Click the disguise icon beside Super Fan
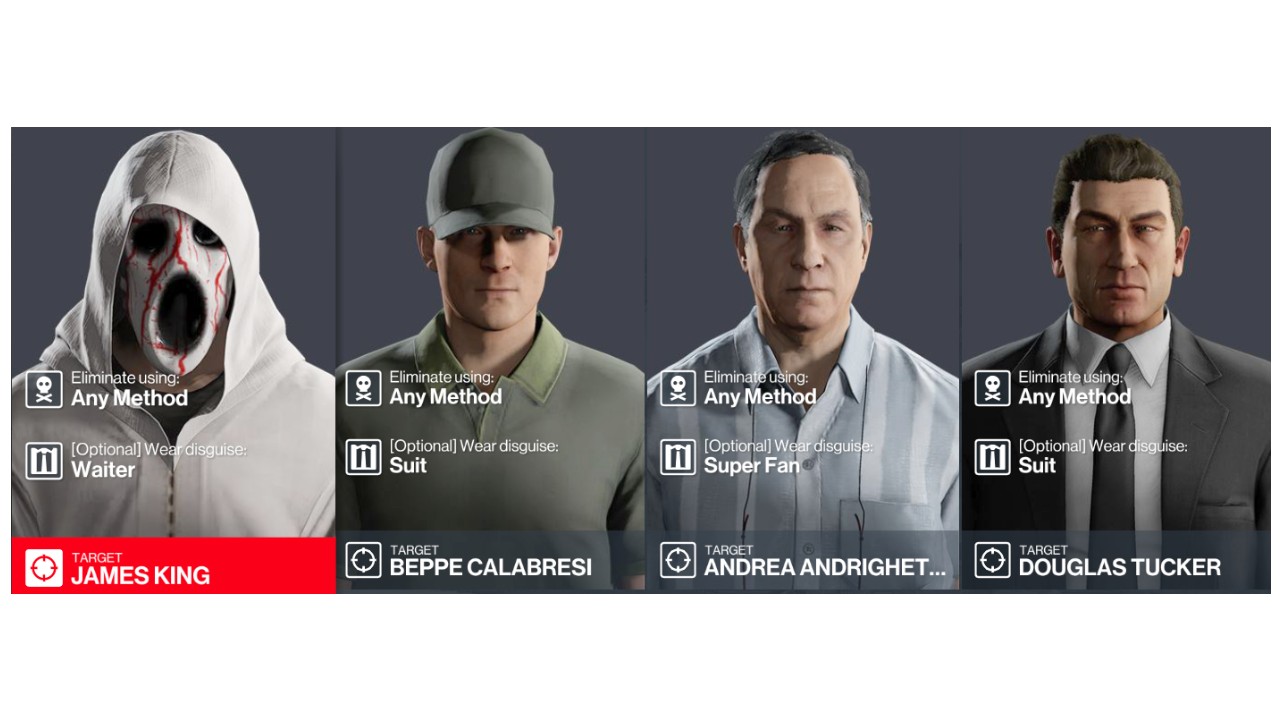Image resolution: width=1280 pixels, height=720 pixels. pos(678,457)
